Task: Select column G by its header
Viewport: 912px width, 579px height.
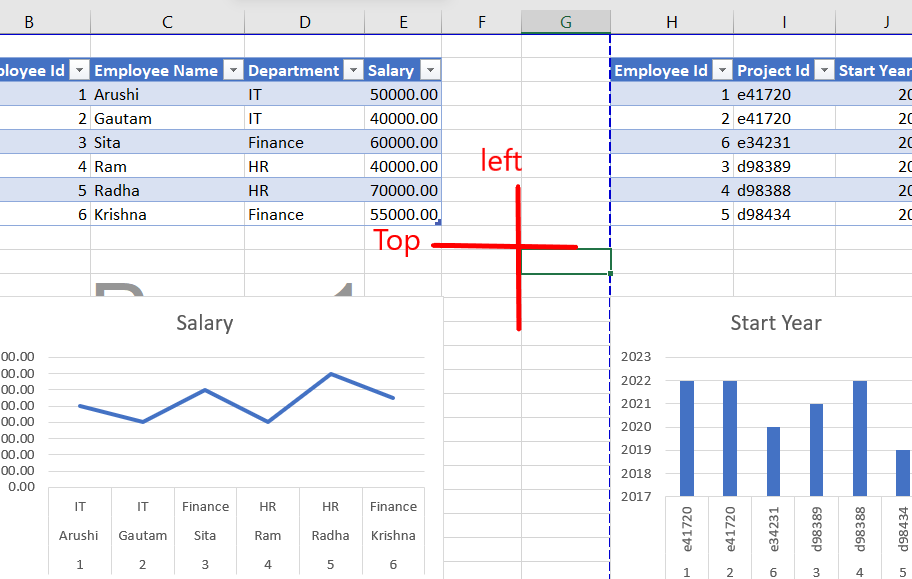Action: point(565,20)
